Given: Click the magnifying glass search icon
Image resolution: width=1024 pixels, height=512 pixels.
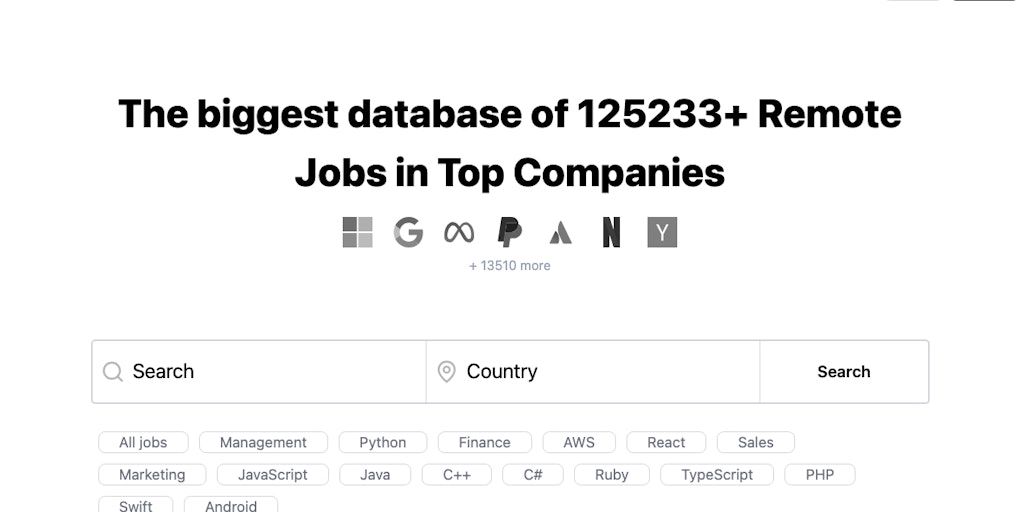Looking at the screenshot, I should (113, 372).
